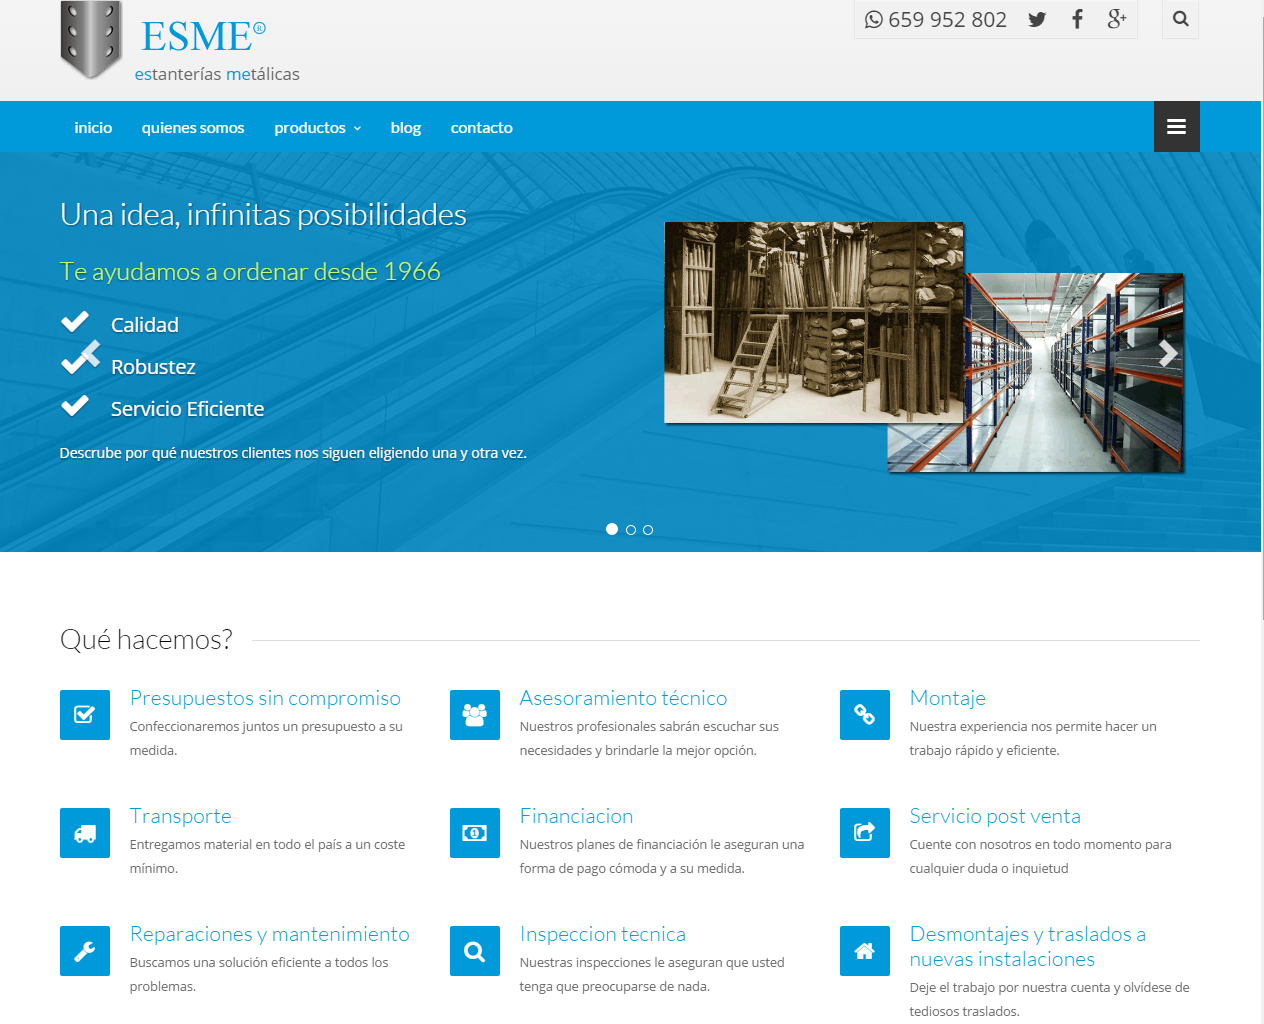Open the contacto menu item
The height and width of the screenshot is (1024, 1264).
[482, 128]
